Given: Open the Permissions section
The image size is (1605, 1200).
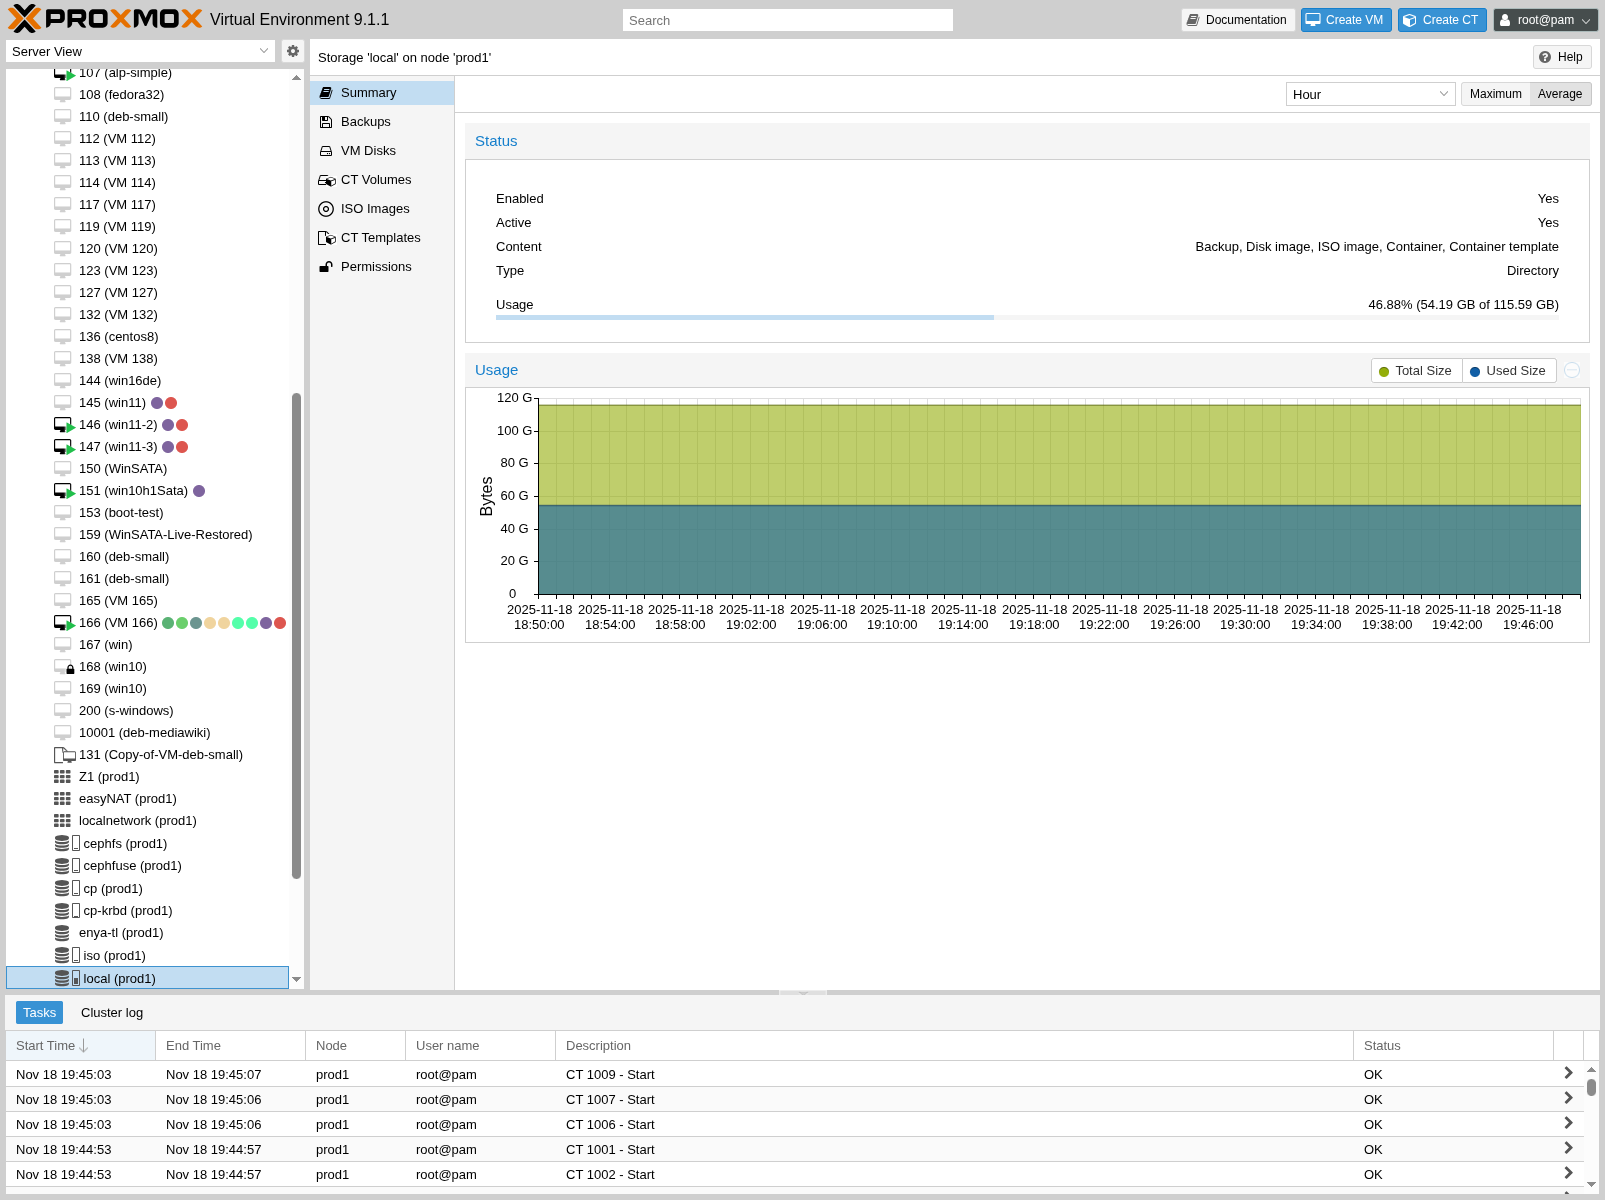Looking at the screenshot, I should point(381,267).
